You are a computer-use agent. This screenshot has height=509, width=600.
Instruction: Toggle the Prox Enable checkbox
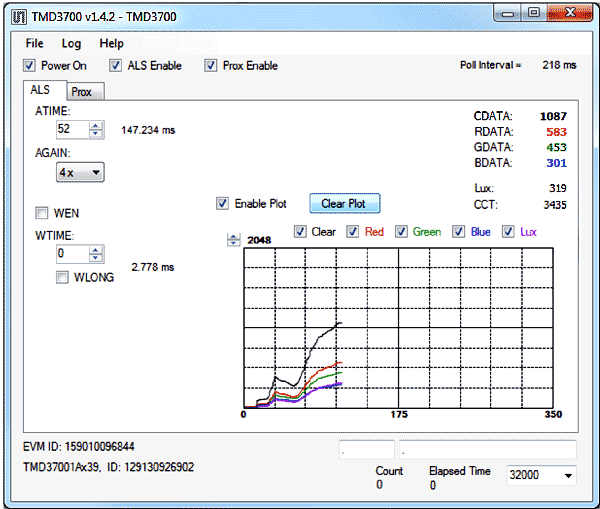tap(210, 65)
